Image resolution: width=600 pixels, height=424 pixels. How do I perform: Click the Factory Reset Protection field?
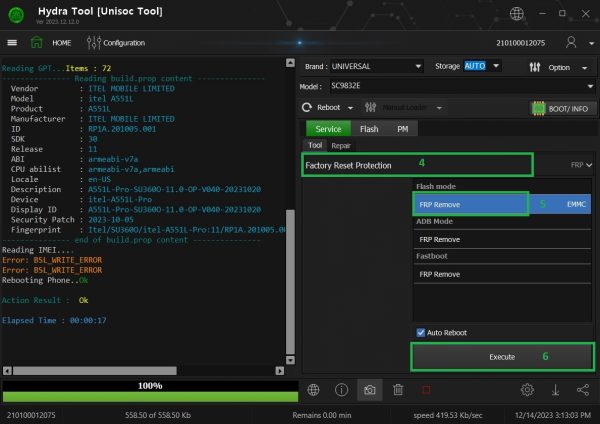pyautogui.click(x=417, y=165)
